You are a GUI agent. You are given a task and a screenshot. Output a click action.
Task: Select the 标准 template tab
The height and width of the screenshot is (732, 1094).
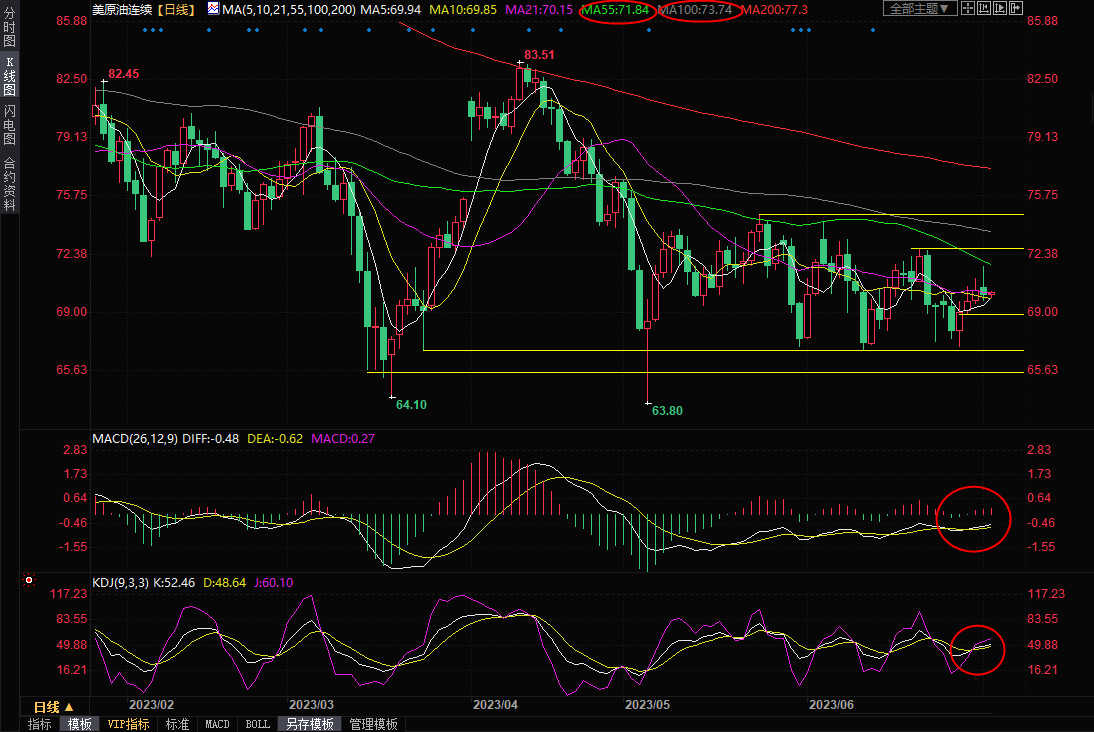click(x=177, y=724)
